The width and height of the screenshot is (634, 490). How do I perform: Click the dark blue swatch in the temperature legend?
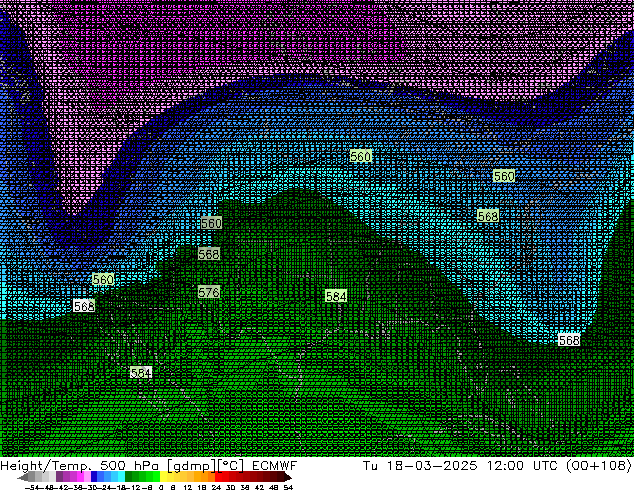(94, 476)
